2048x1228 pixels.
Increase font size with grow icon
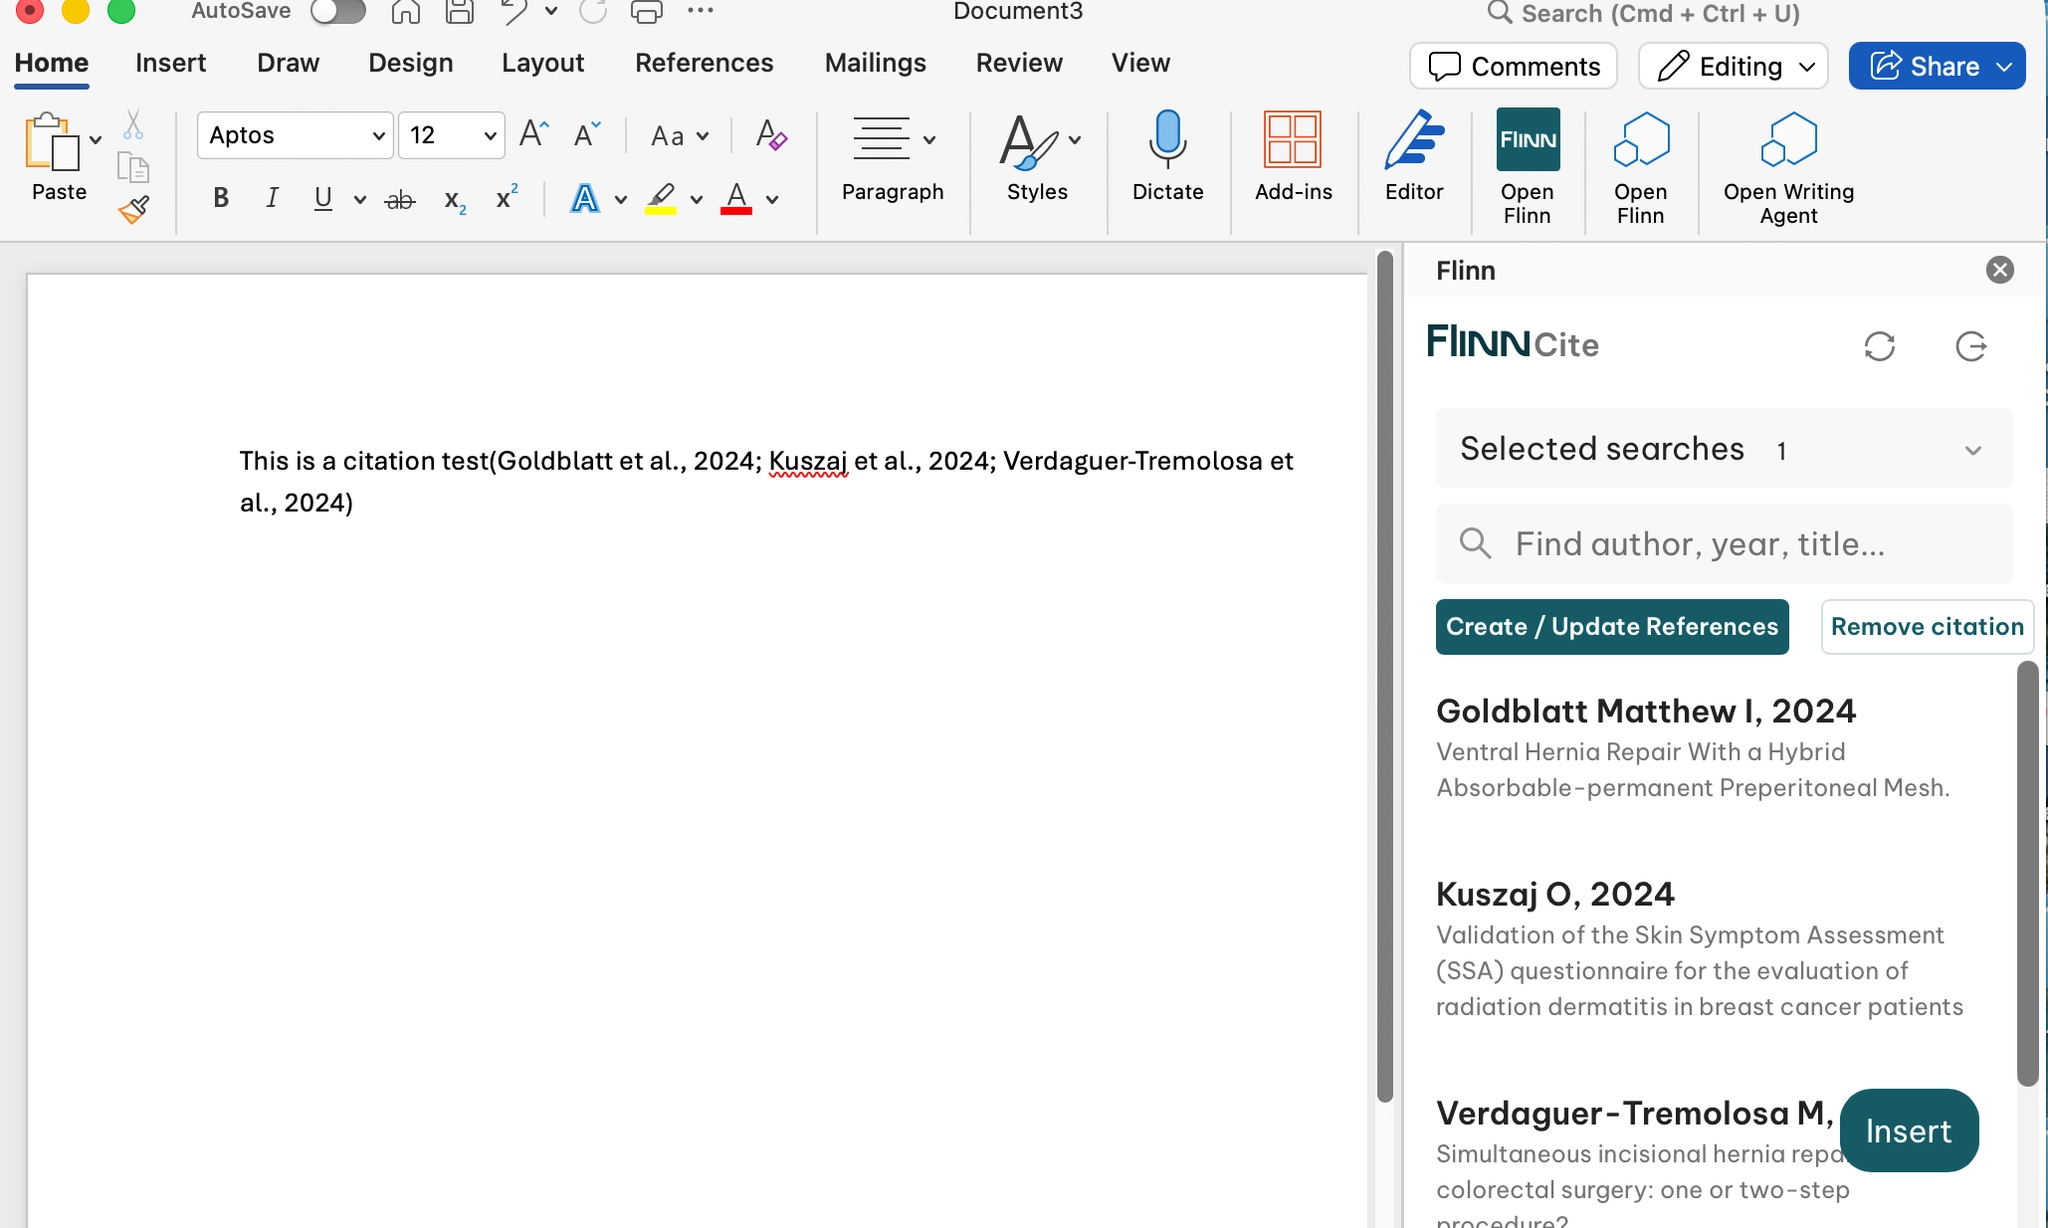coord(534,134)
